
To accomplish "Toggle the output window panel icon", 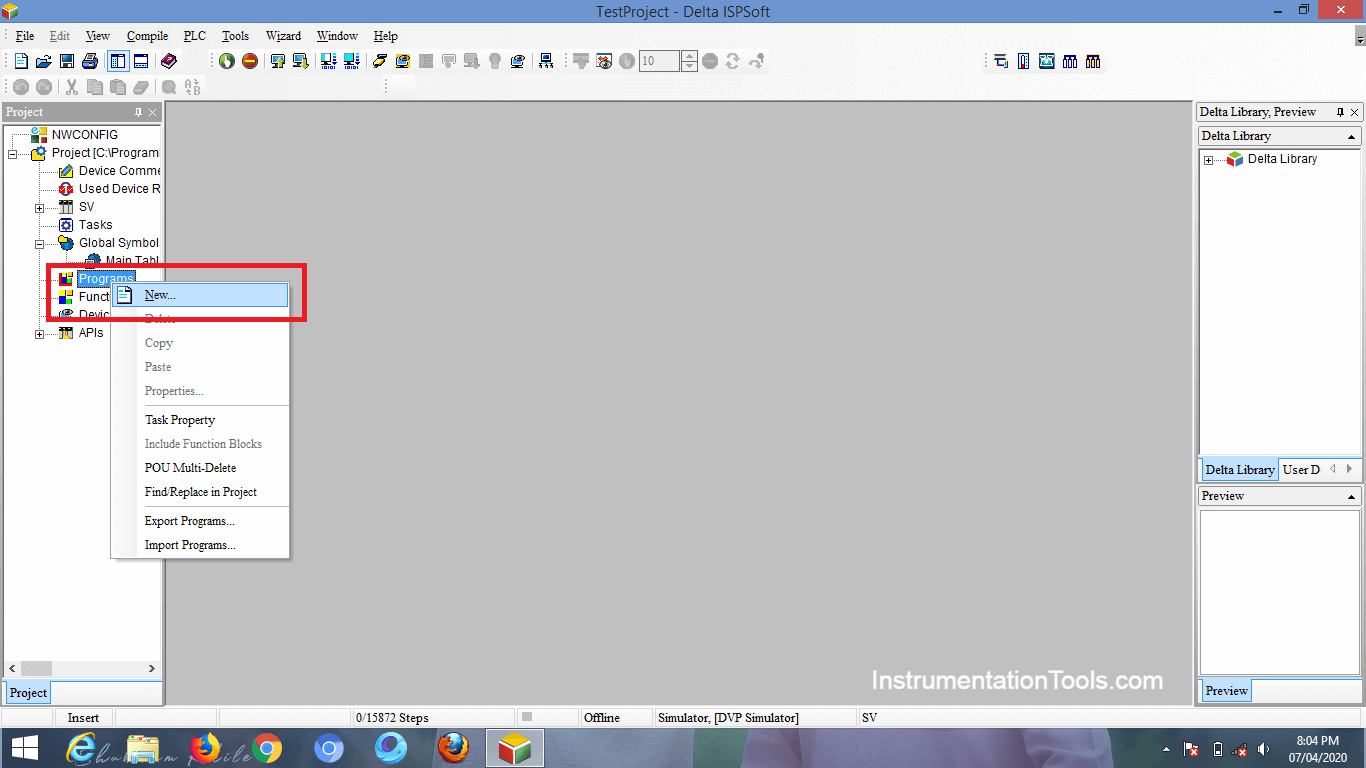I will pos(141,61).
